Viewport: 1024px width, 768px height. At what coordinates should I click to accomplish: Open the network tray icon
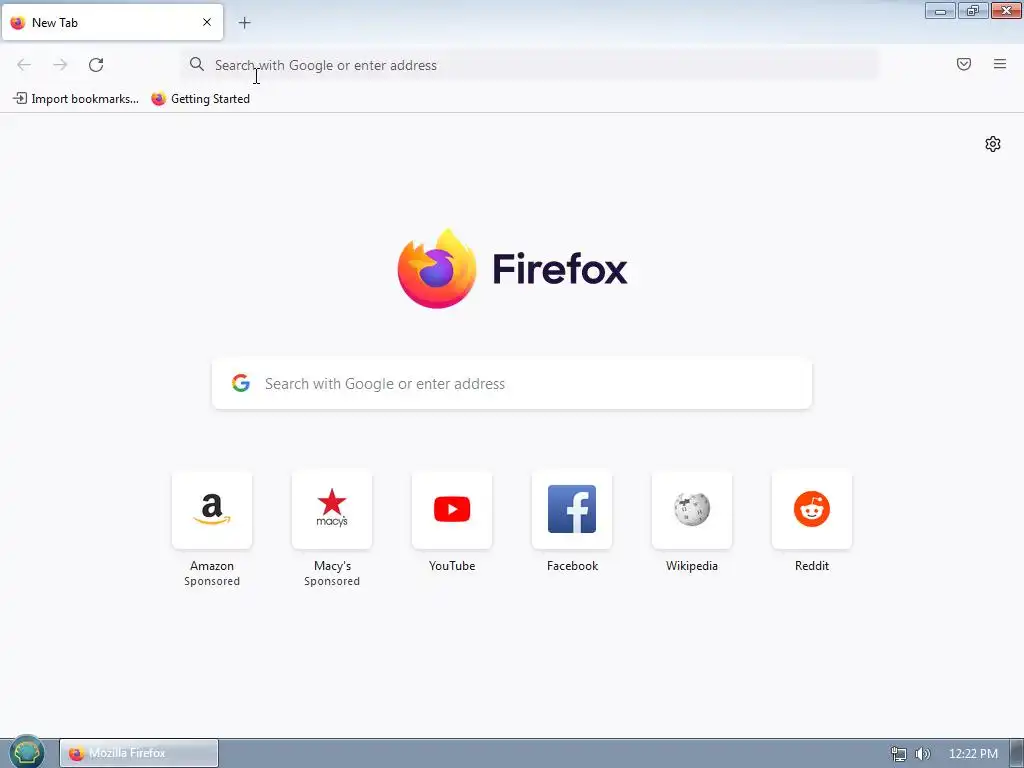(899, 754)
